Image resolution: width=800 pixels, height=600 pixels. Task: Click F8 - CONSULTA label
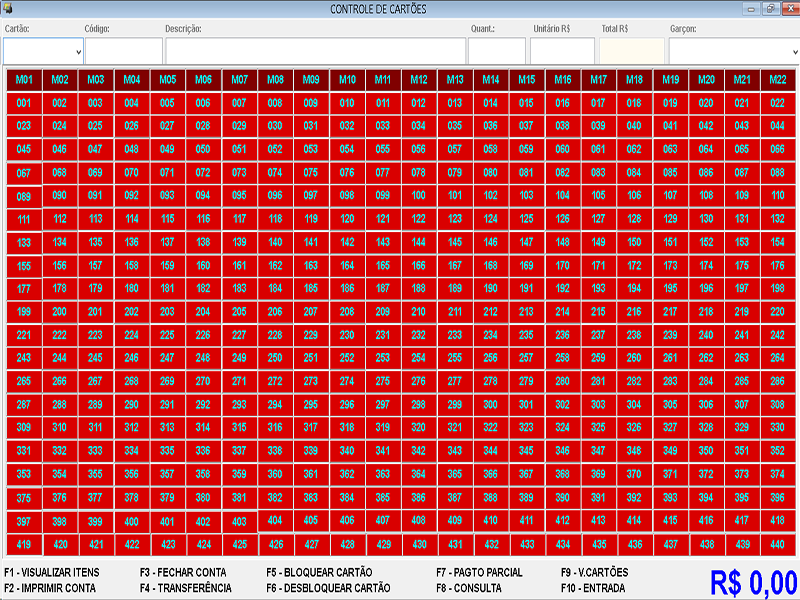pyautogui.click(x=469, y=588)
